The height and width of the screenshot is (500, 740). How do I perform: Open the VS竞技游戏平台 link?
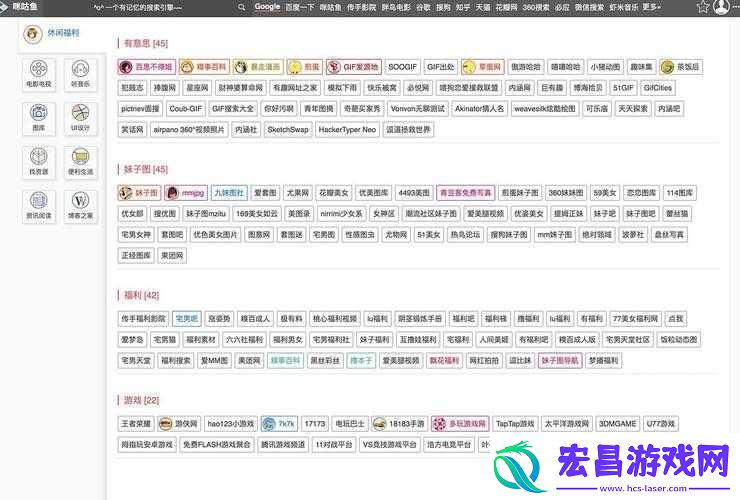tap(389, 445)
